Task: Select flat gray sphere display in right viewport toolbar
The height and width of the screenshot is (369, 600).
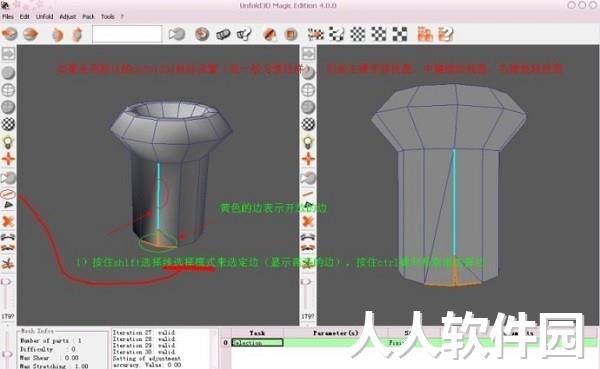Action: tap(308, 107)
